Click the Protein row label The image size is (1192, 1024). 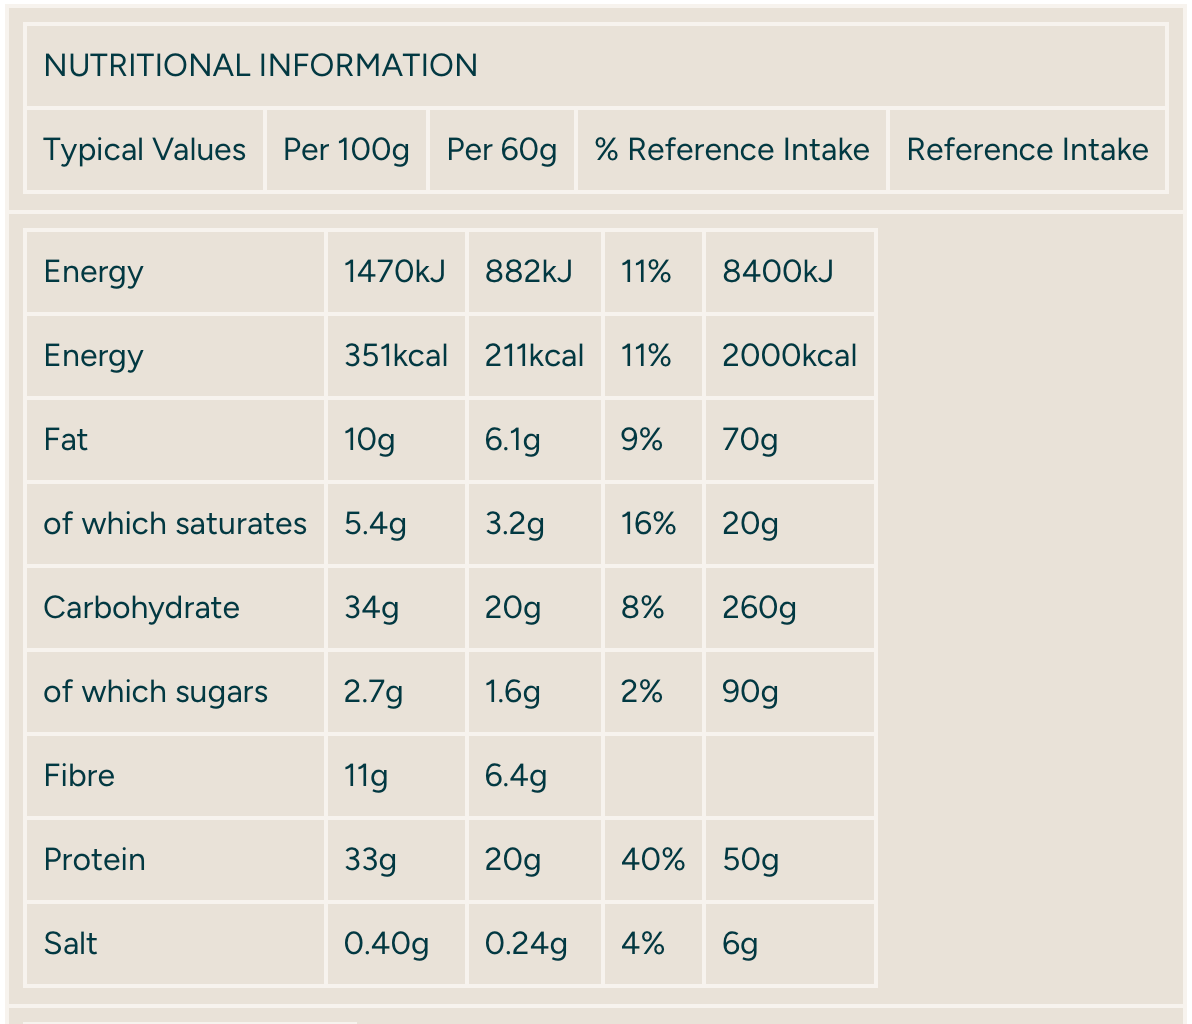point(94,860)
